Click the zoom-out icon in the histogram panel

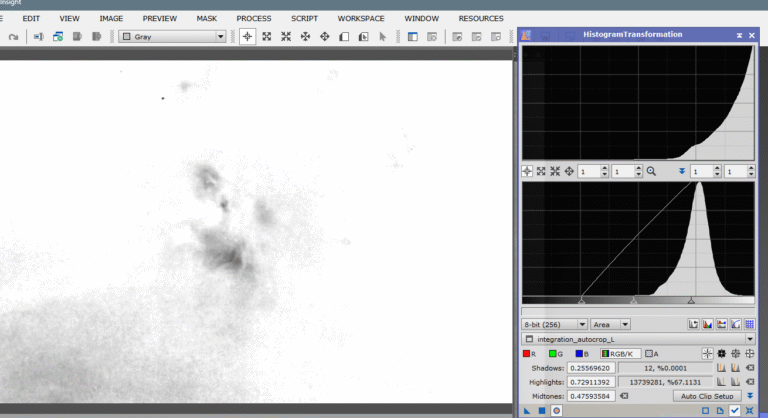(555, 171)
